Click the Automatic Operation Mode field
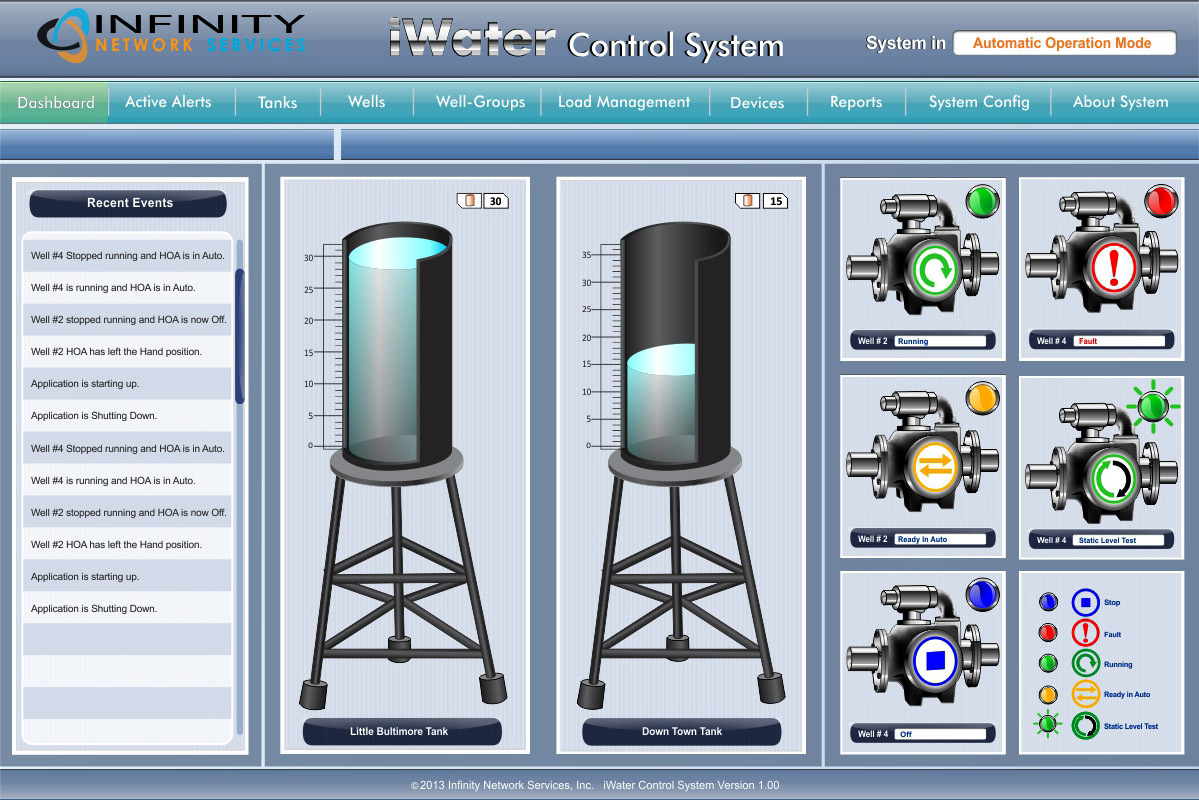This screenshot has height=800, width=1199. coord(1064,43)
